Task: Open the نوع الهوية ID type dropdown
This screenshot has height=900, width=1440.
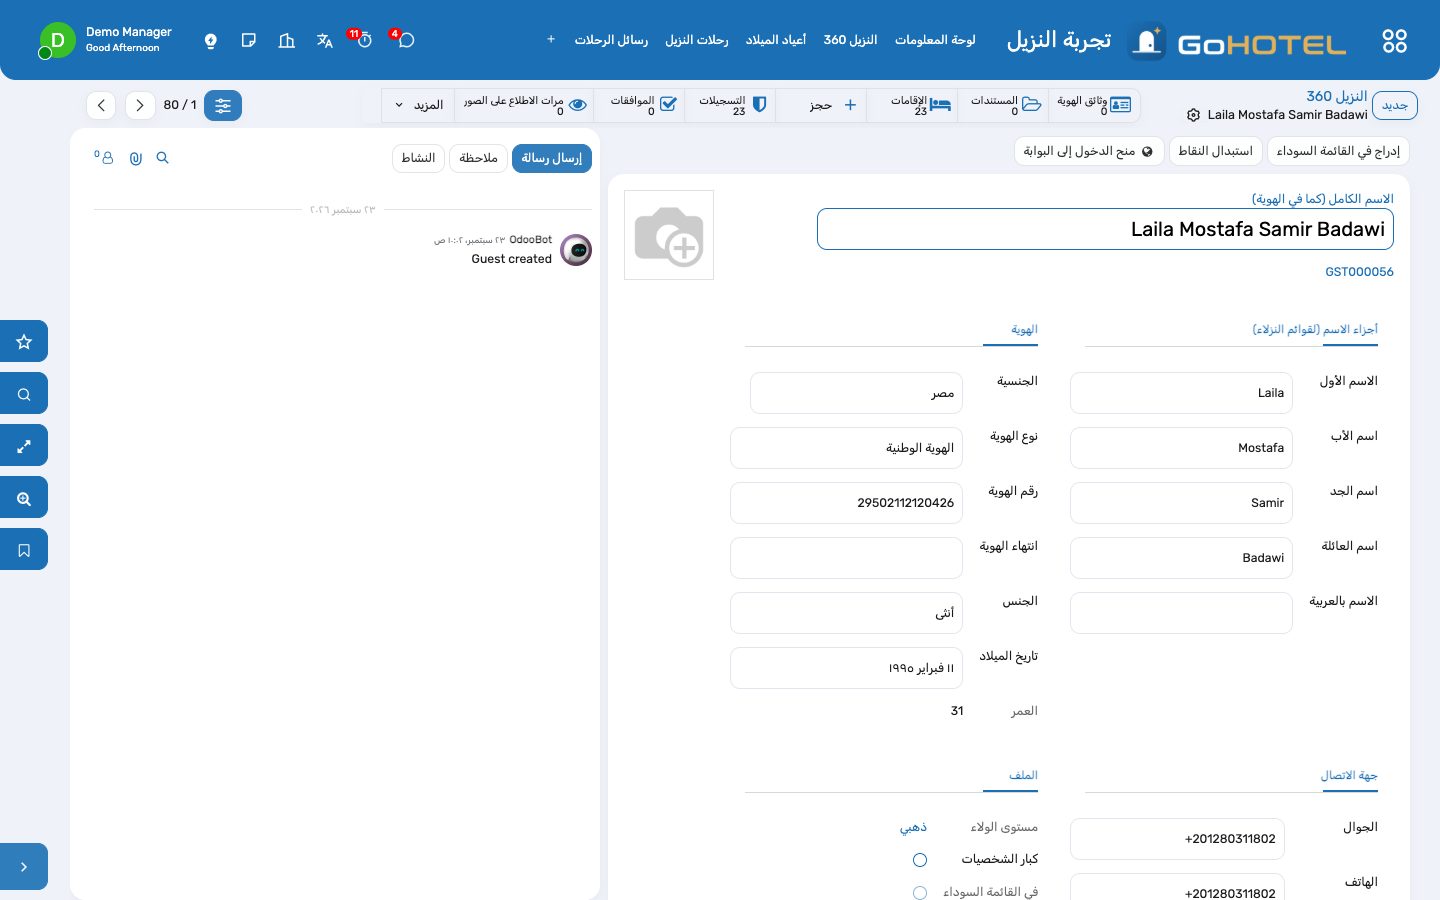Action: pyautogui.click(x=846, y=448)
